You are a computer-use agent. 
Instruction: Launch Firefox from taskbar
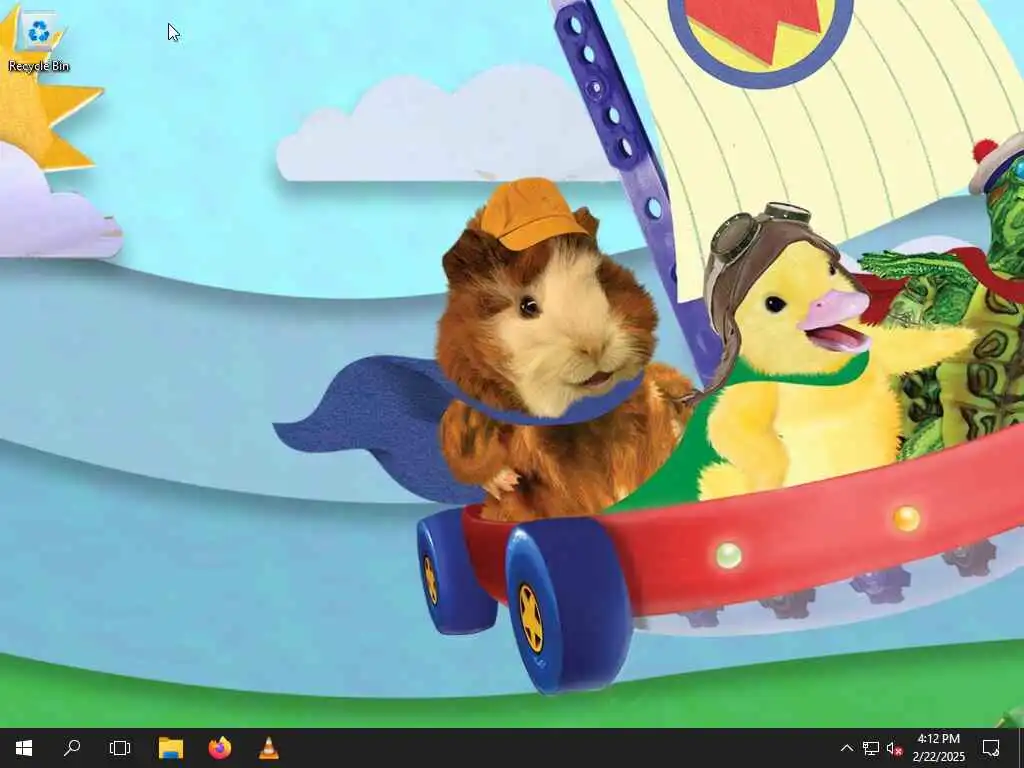click(x=220, y=748)
